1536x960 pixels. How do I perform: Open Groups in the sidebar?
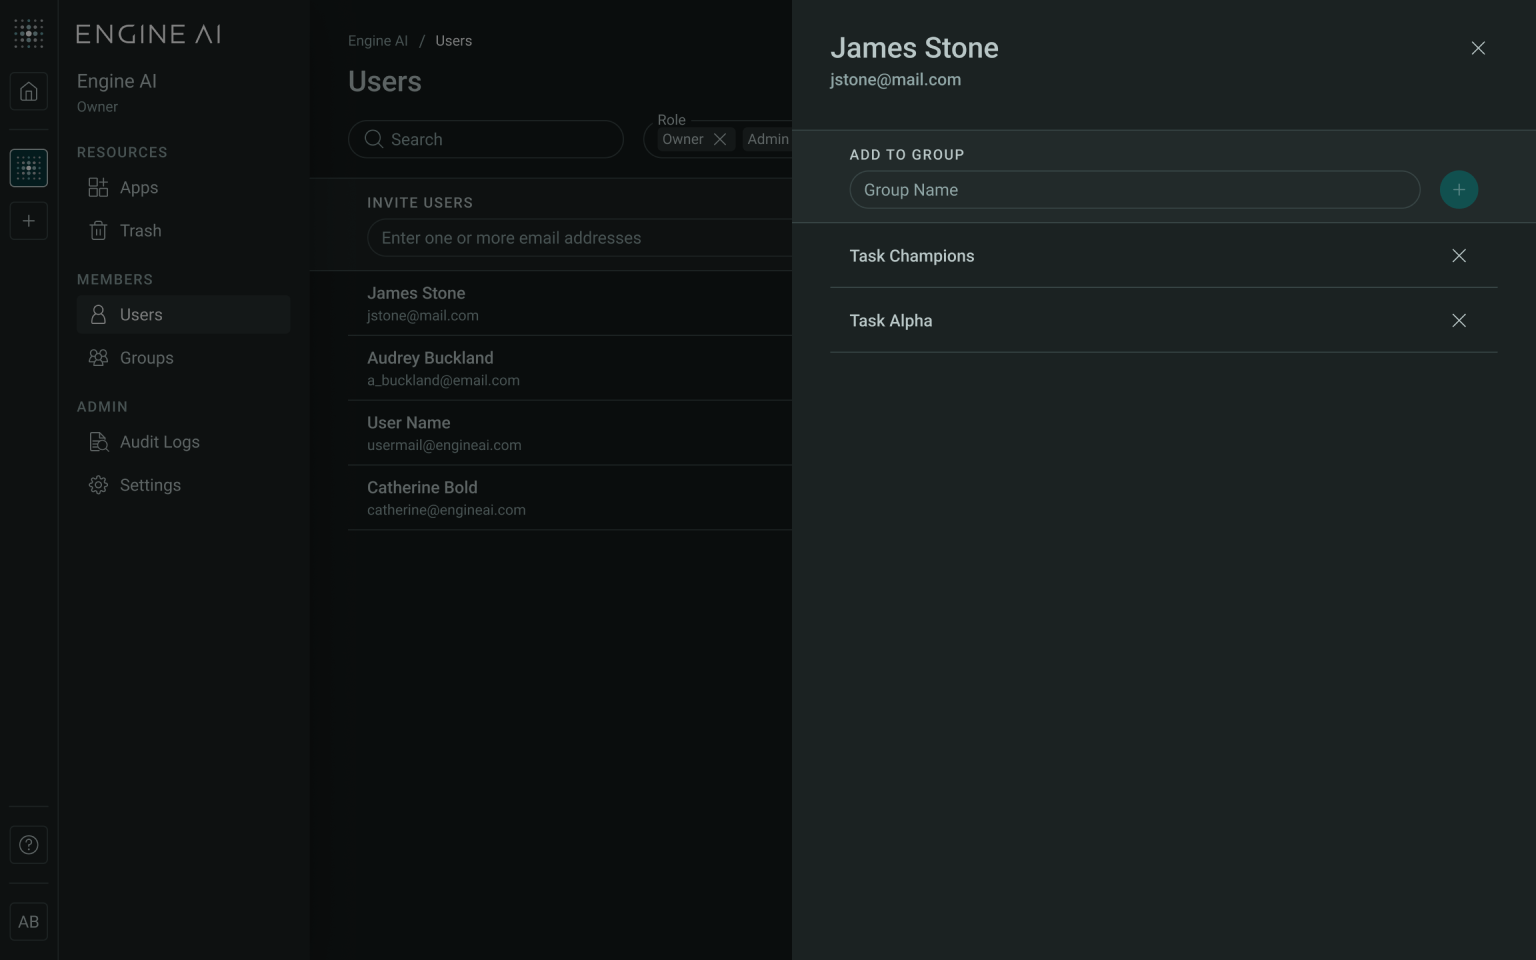(x=183, y=358)
